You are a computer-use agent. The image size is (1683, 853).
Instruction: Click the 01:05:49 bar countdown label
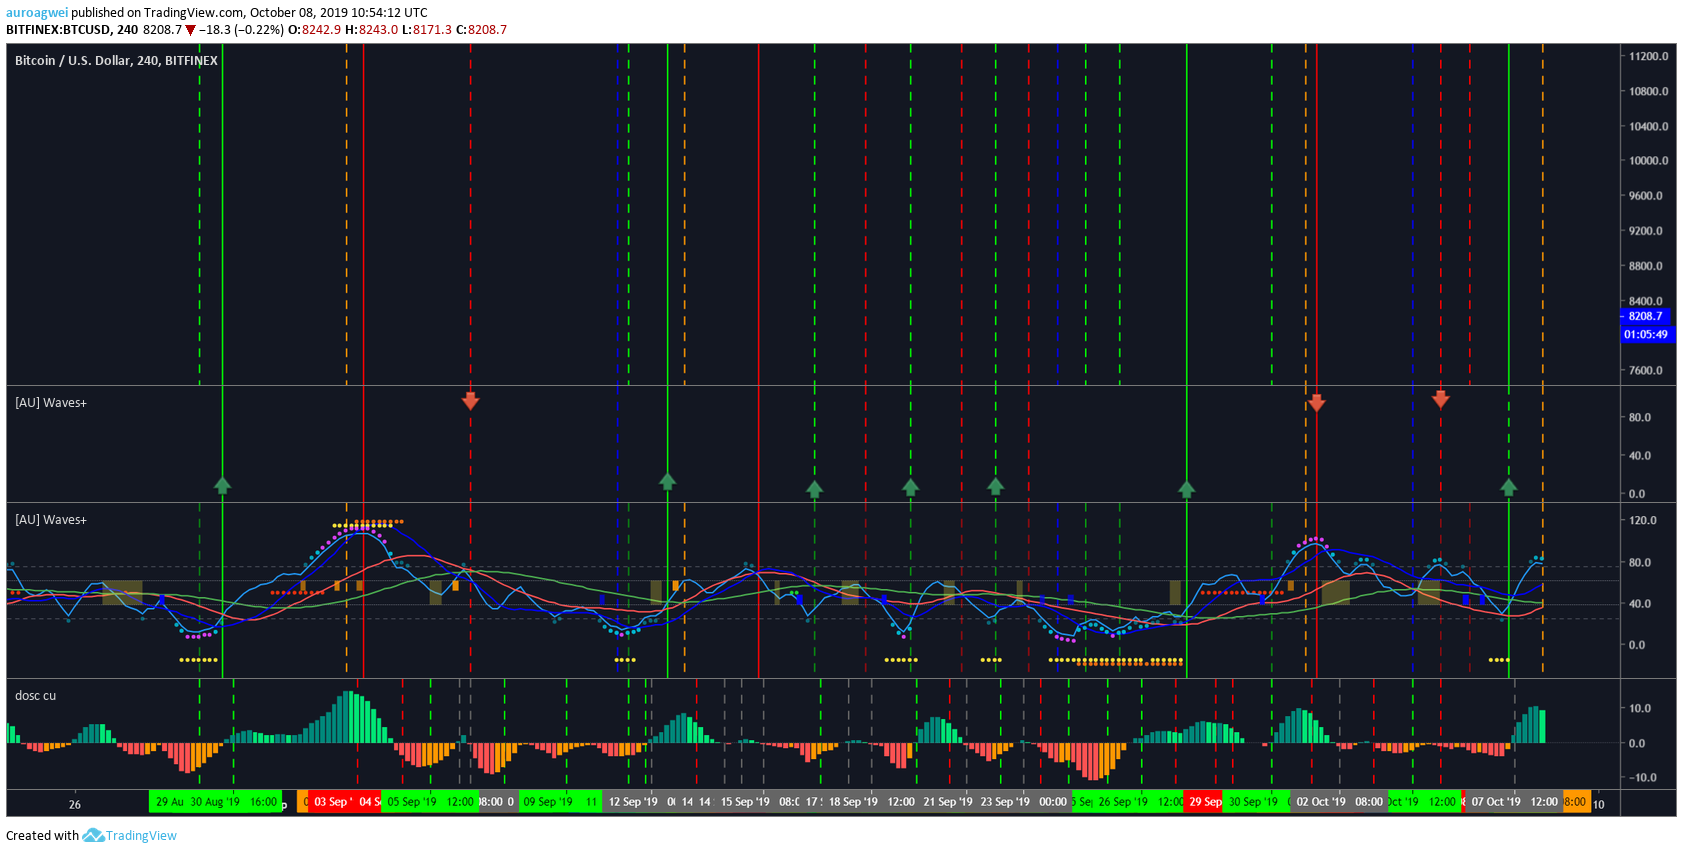[x=1646, y=334]
